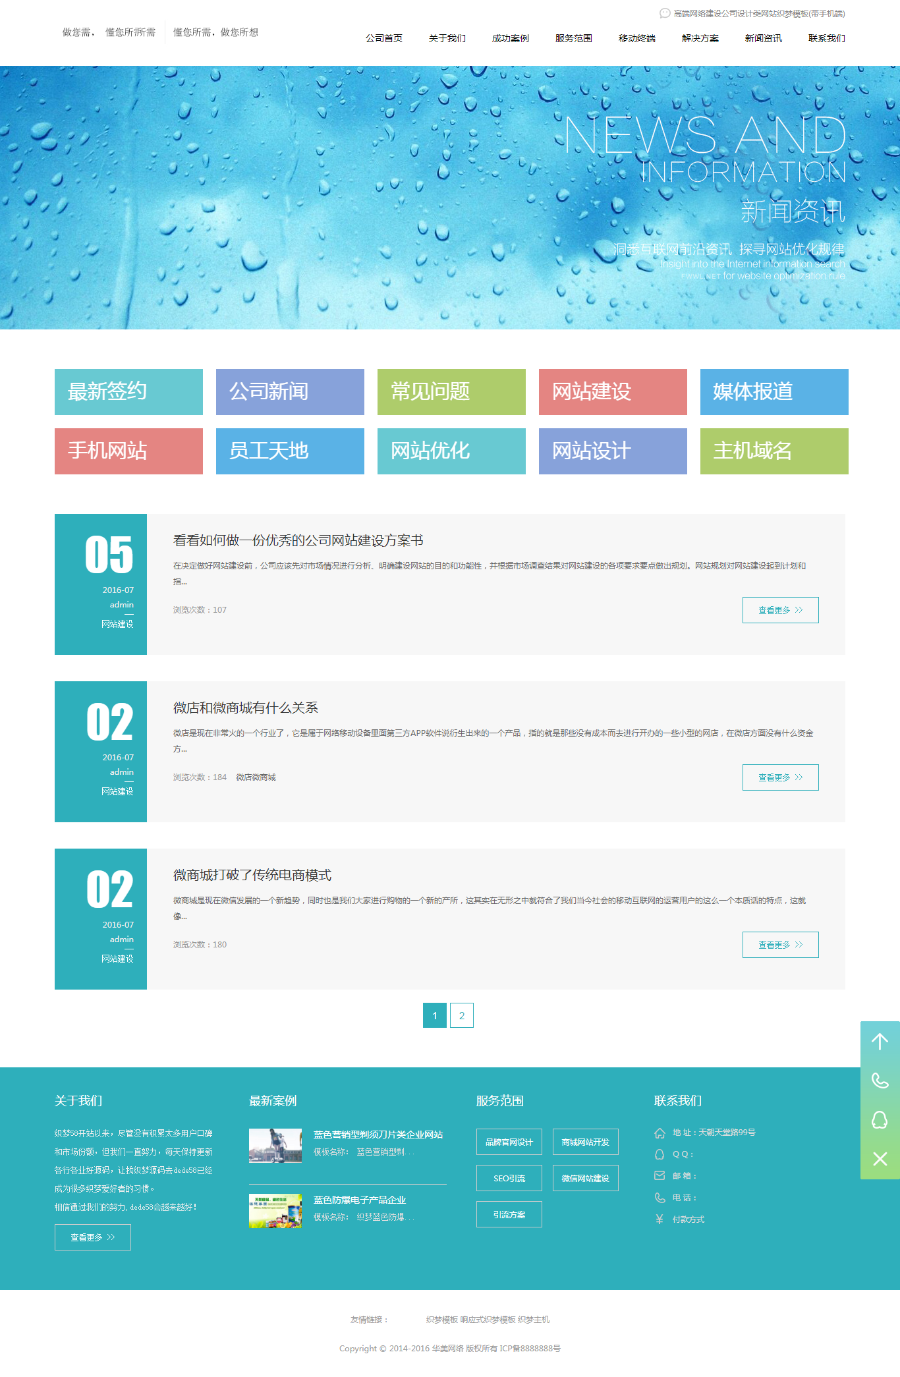Open 联系我们 in the top navigation
This screenshot has height=1377, width=900.
click(x=827, y=38)
